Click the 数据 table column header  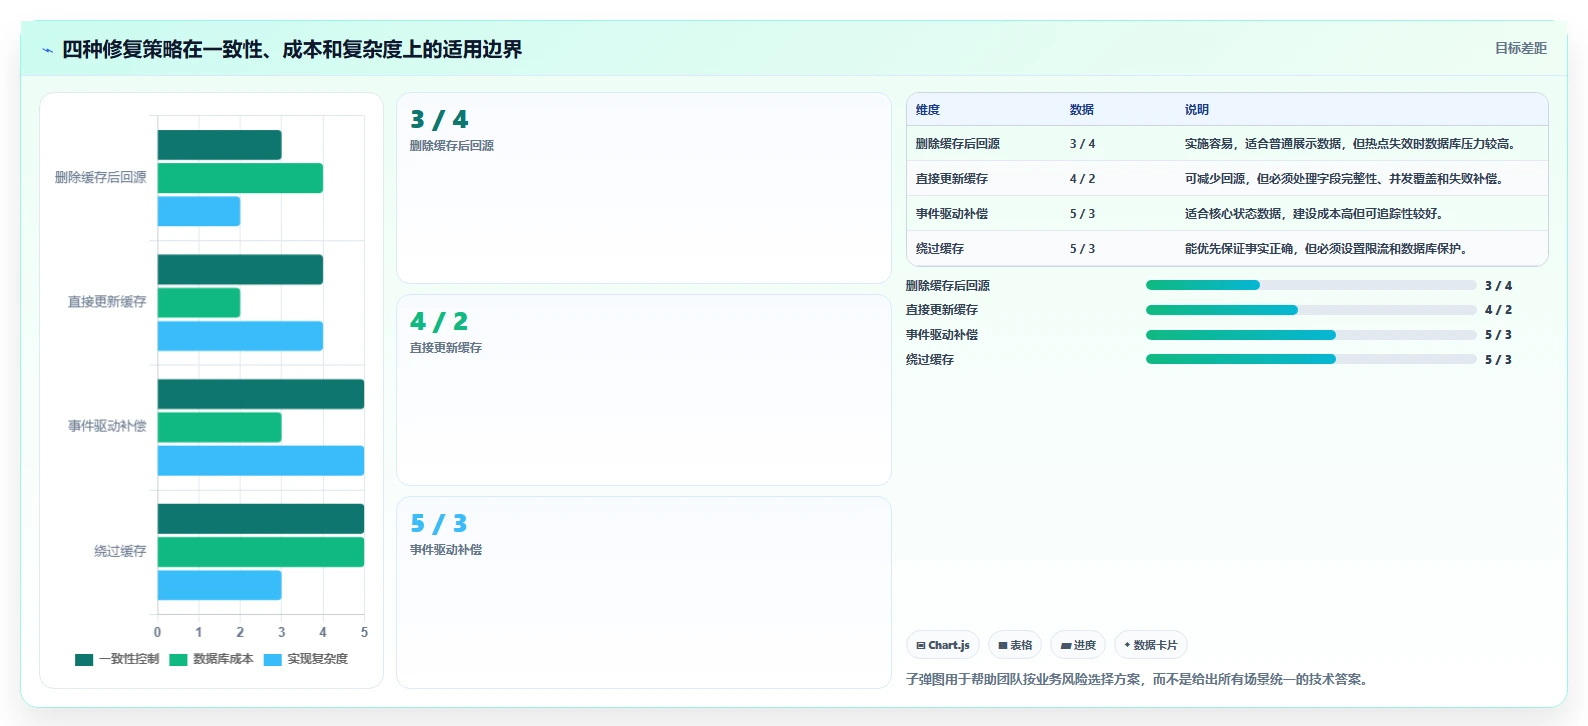pos(1082,110)
